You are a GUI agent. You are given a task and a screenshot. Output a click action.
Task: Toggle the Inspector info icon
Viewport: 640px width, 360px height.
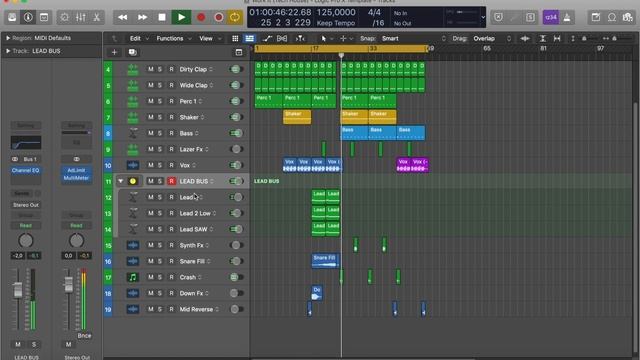28,17
